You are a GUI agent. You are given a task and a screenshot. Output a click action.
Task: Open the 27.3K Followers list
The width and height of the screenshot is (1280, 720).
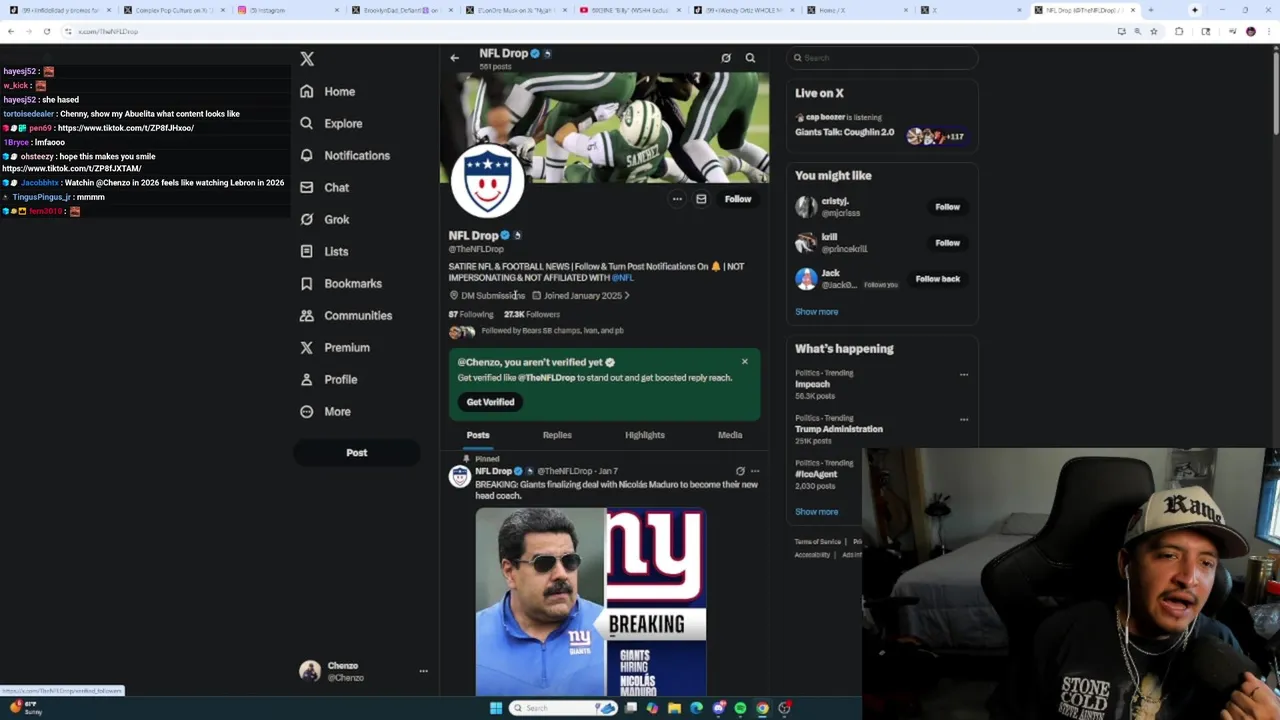[532, 314]
